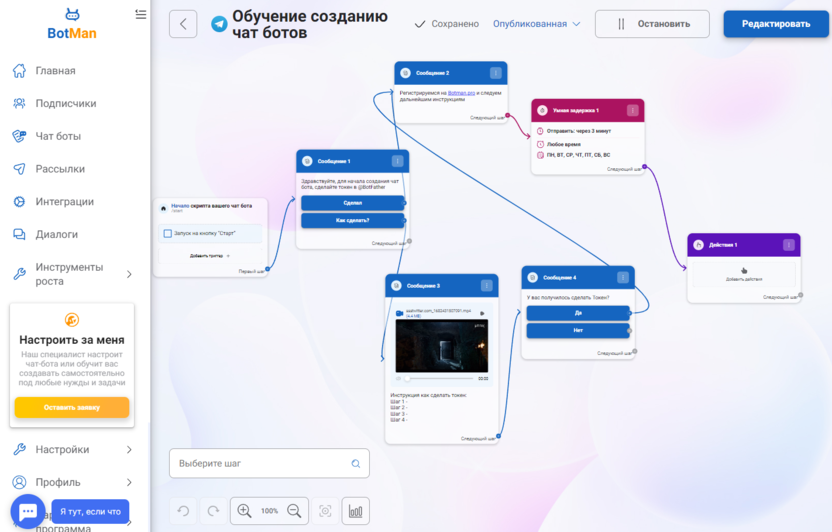832x532 pixels.
Task: Expand the 'Инструменты роста' submenu
Action: tap(129, 274)
